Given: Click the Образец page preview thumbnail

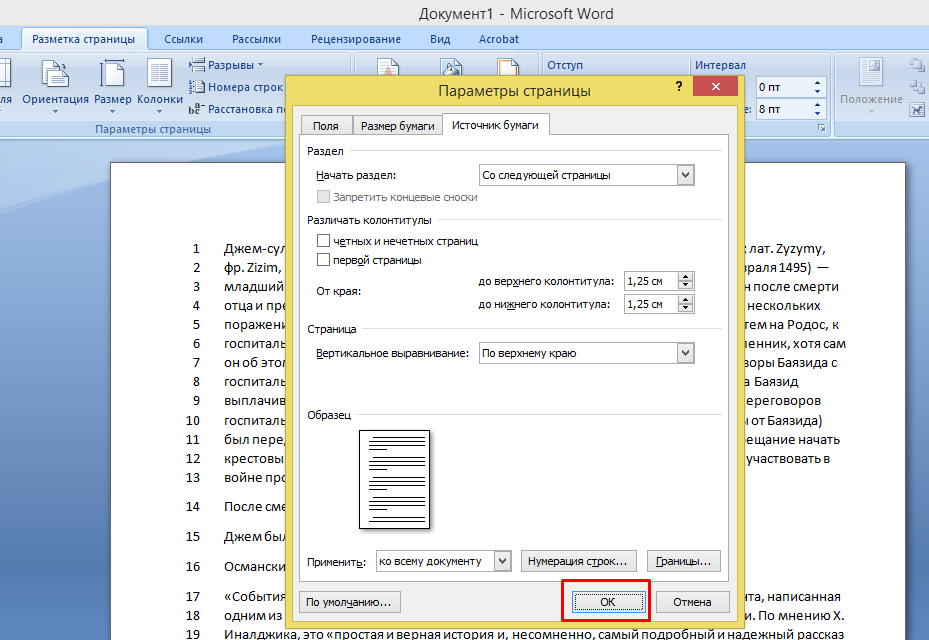Looking at the screenshot, I should tap(395, 479).
